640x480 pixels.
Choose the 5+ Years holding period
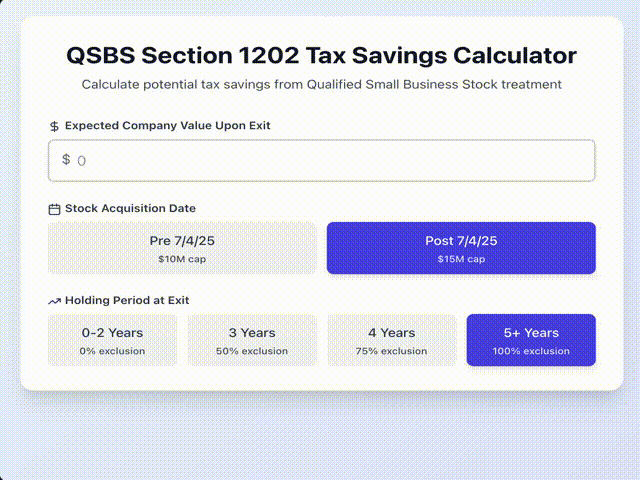531,340
